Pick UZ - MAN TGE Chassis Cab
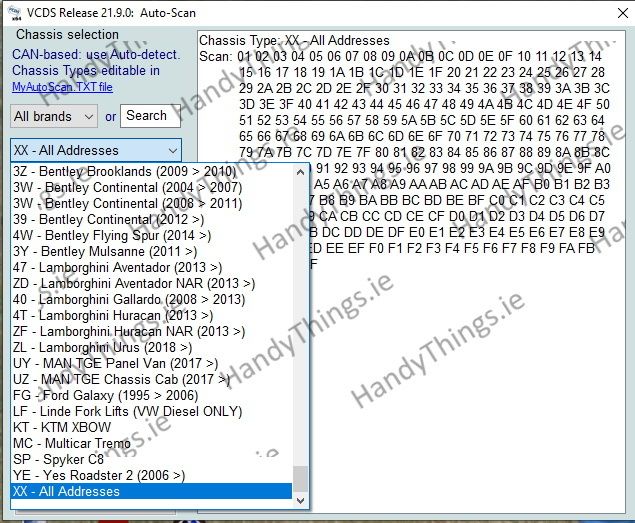This screenshot has width=635, height=523. (x=151, y=380)
